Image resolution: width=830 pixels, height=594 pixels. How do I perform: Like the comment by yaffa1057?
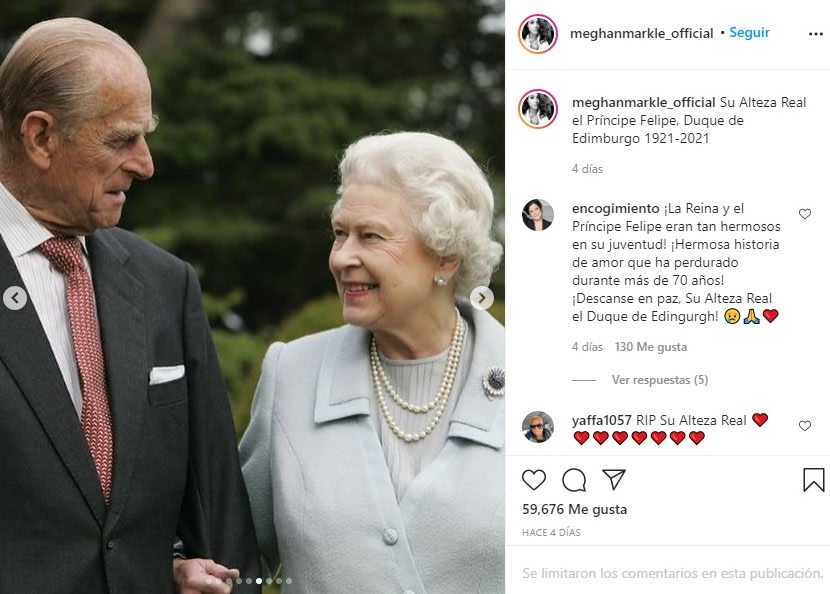point(805,426)
